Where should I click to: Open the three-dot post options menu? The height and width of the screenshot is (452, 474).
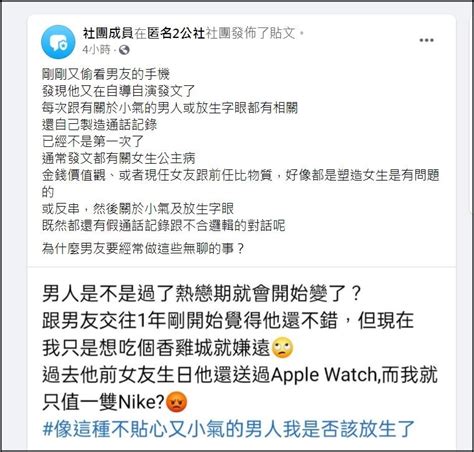pyautogui.click(x=426, y=40)
